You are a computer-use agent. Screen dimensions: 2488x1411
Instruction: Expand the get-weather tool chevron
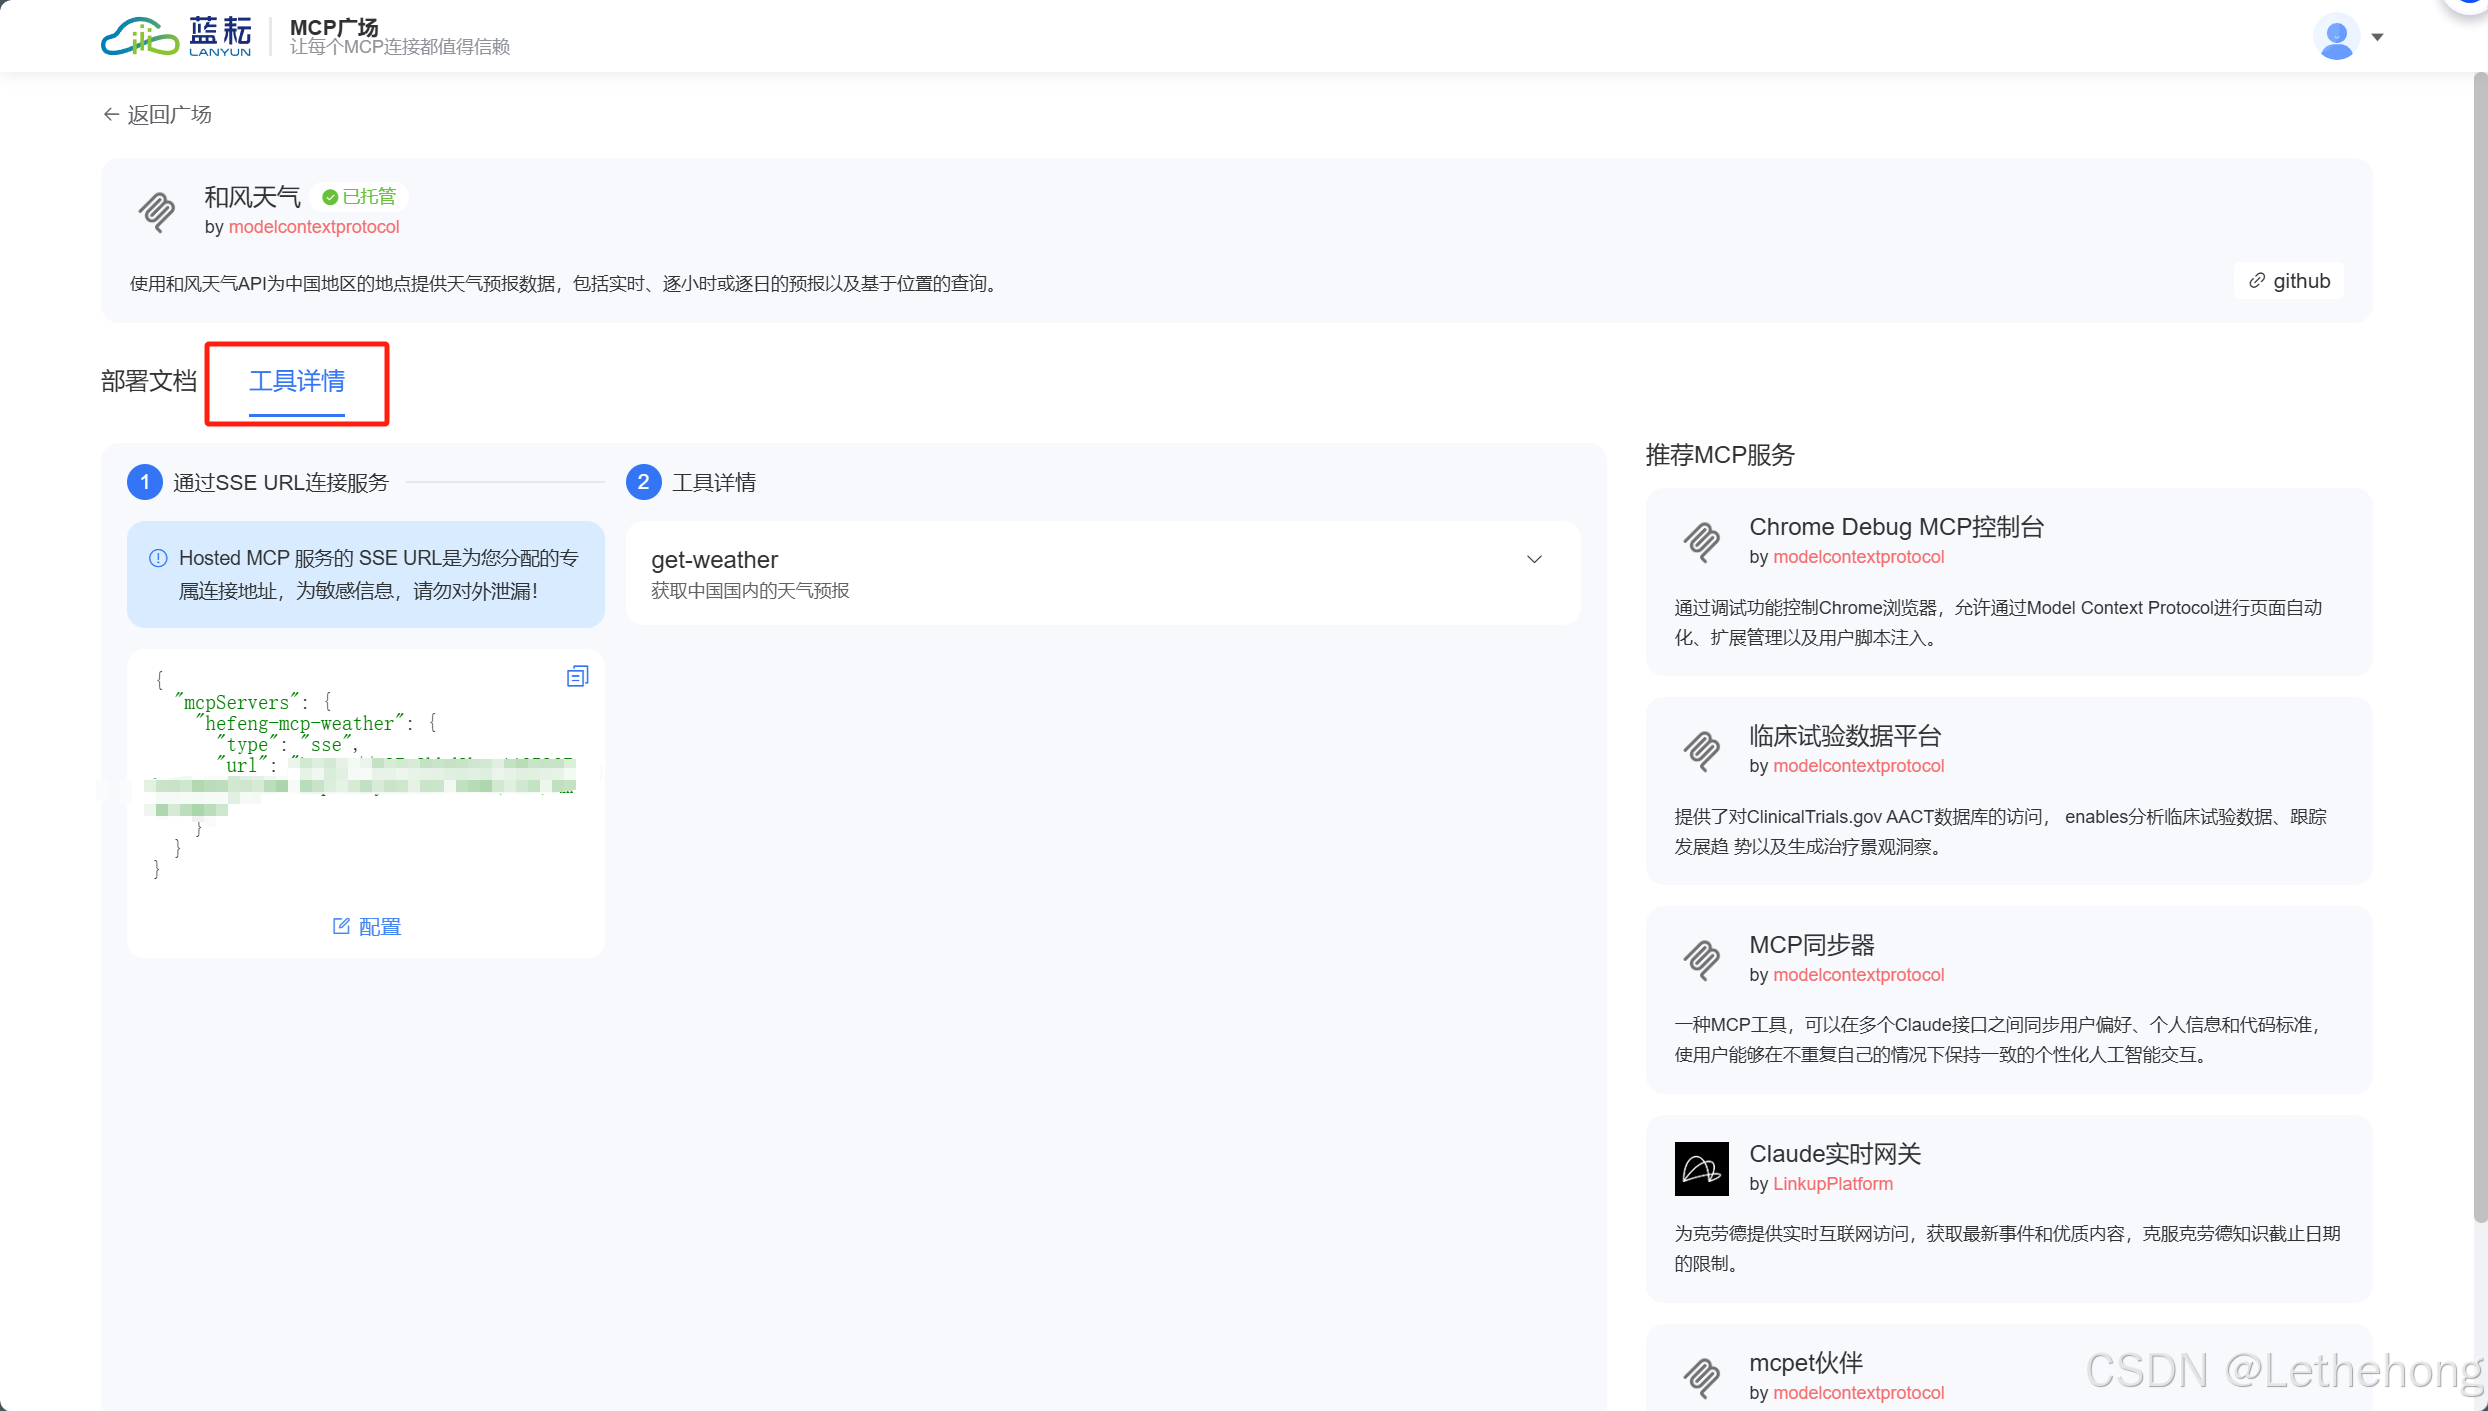(x=1534, y=559)
